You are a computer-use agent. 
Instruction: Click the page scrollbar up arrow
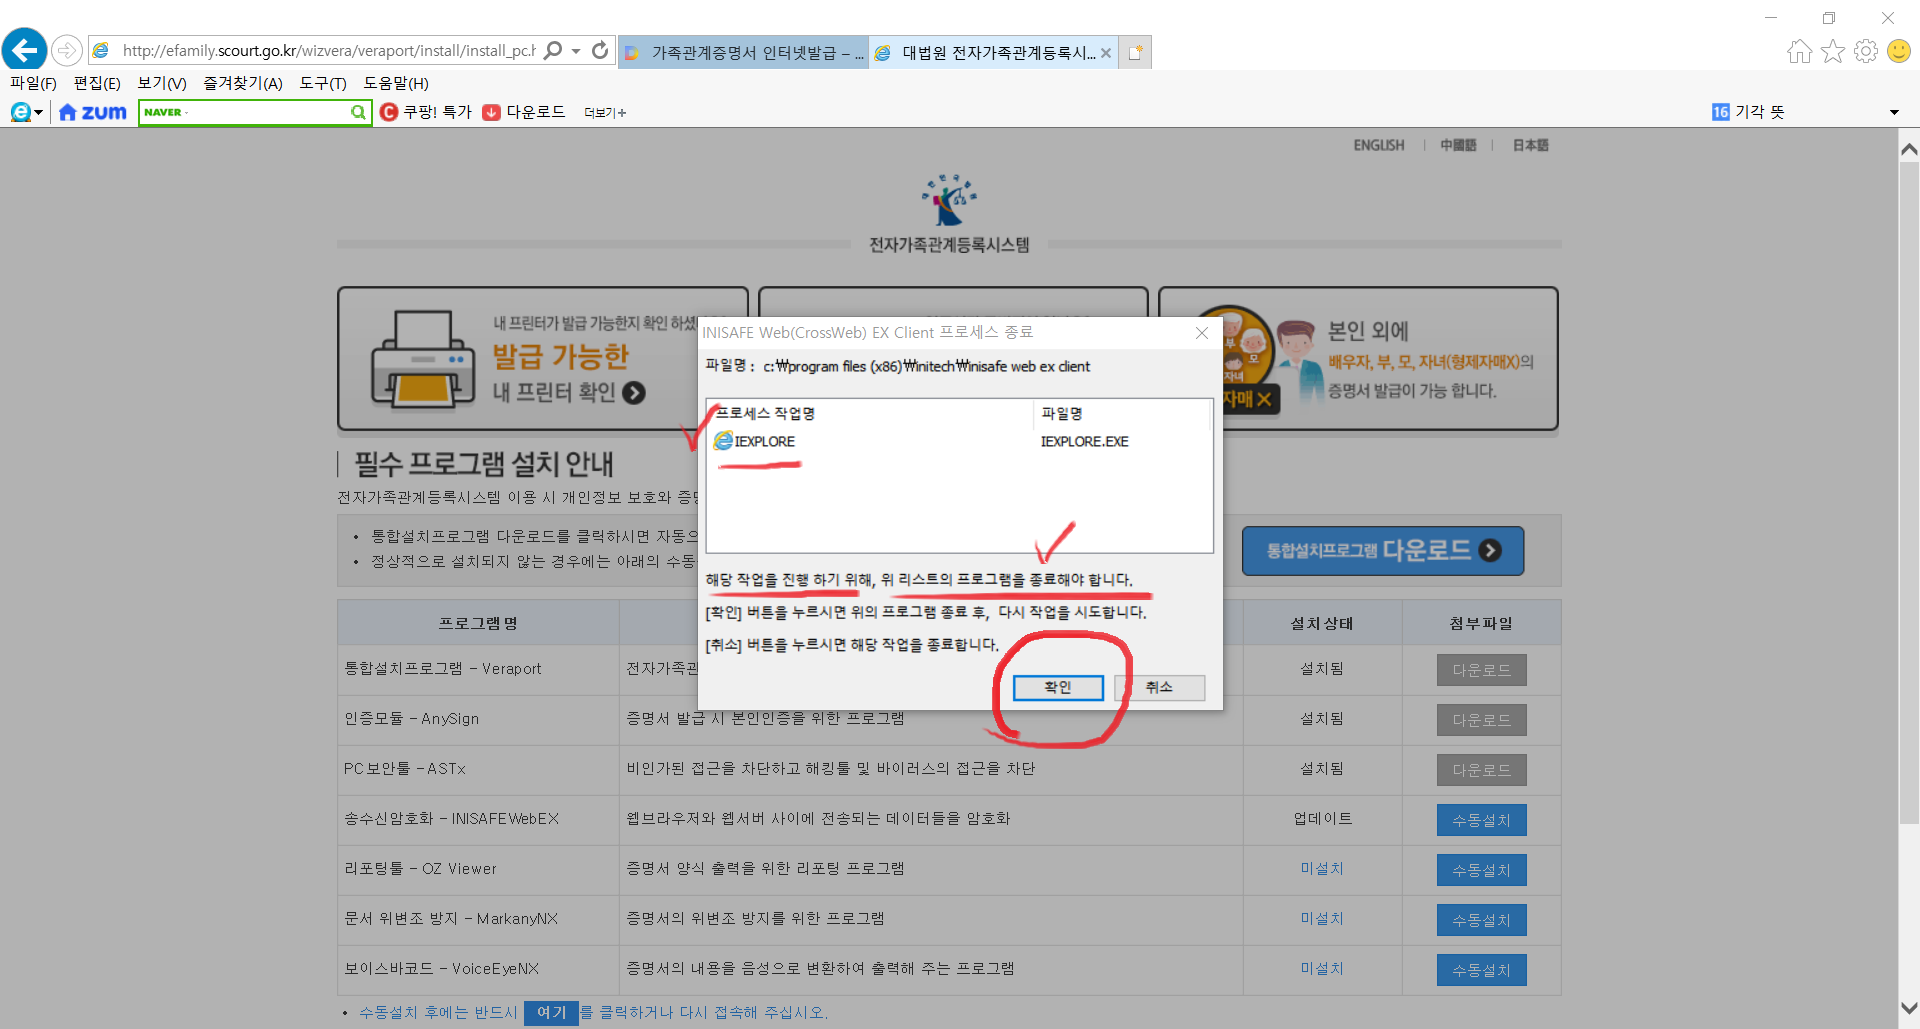pyautogui.click(x=1909, y=150)
